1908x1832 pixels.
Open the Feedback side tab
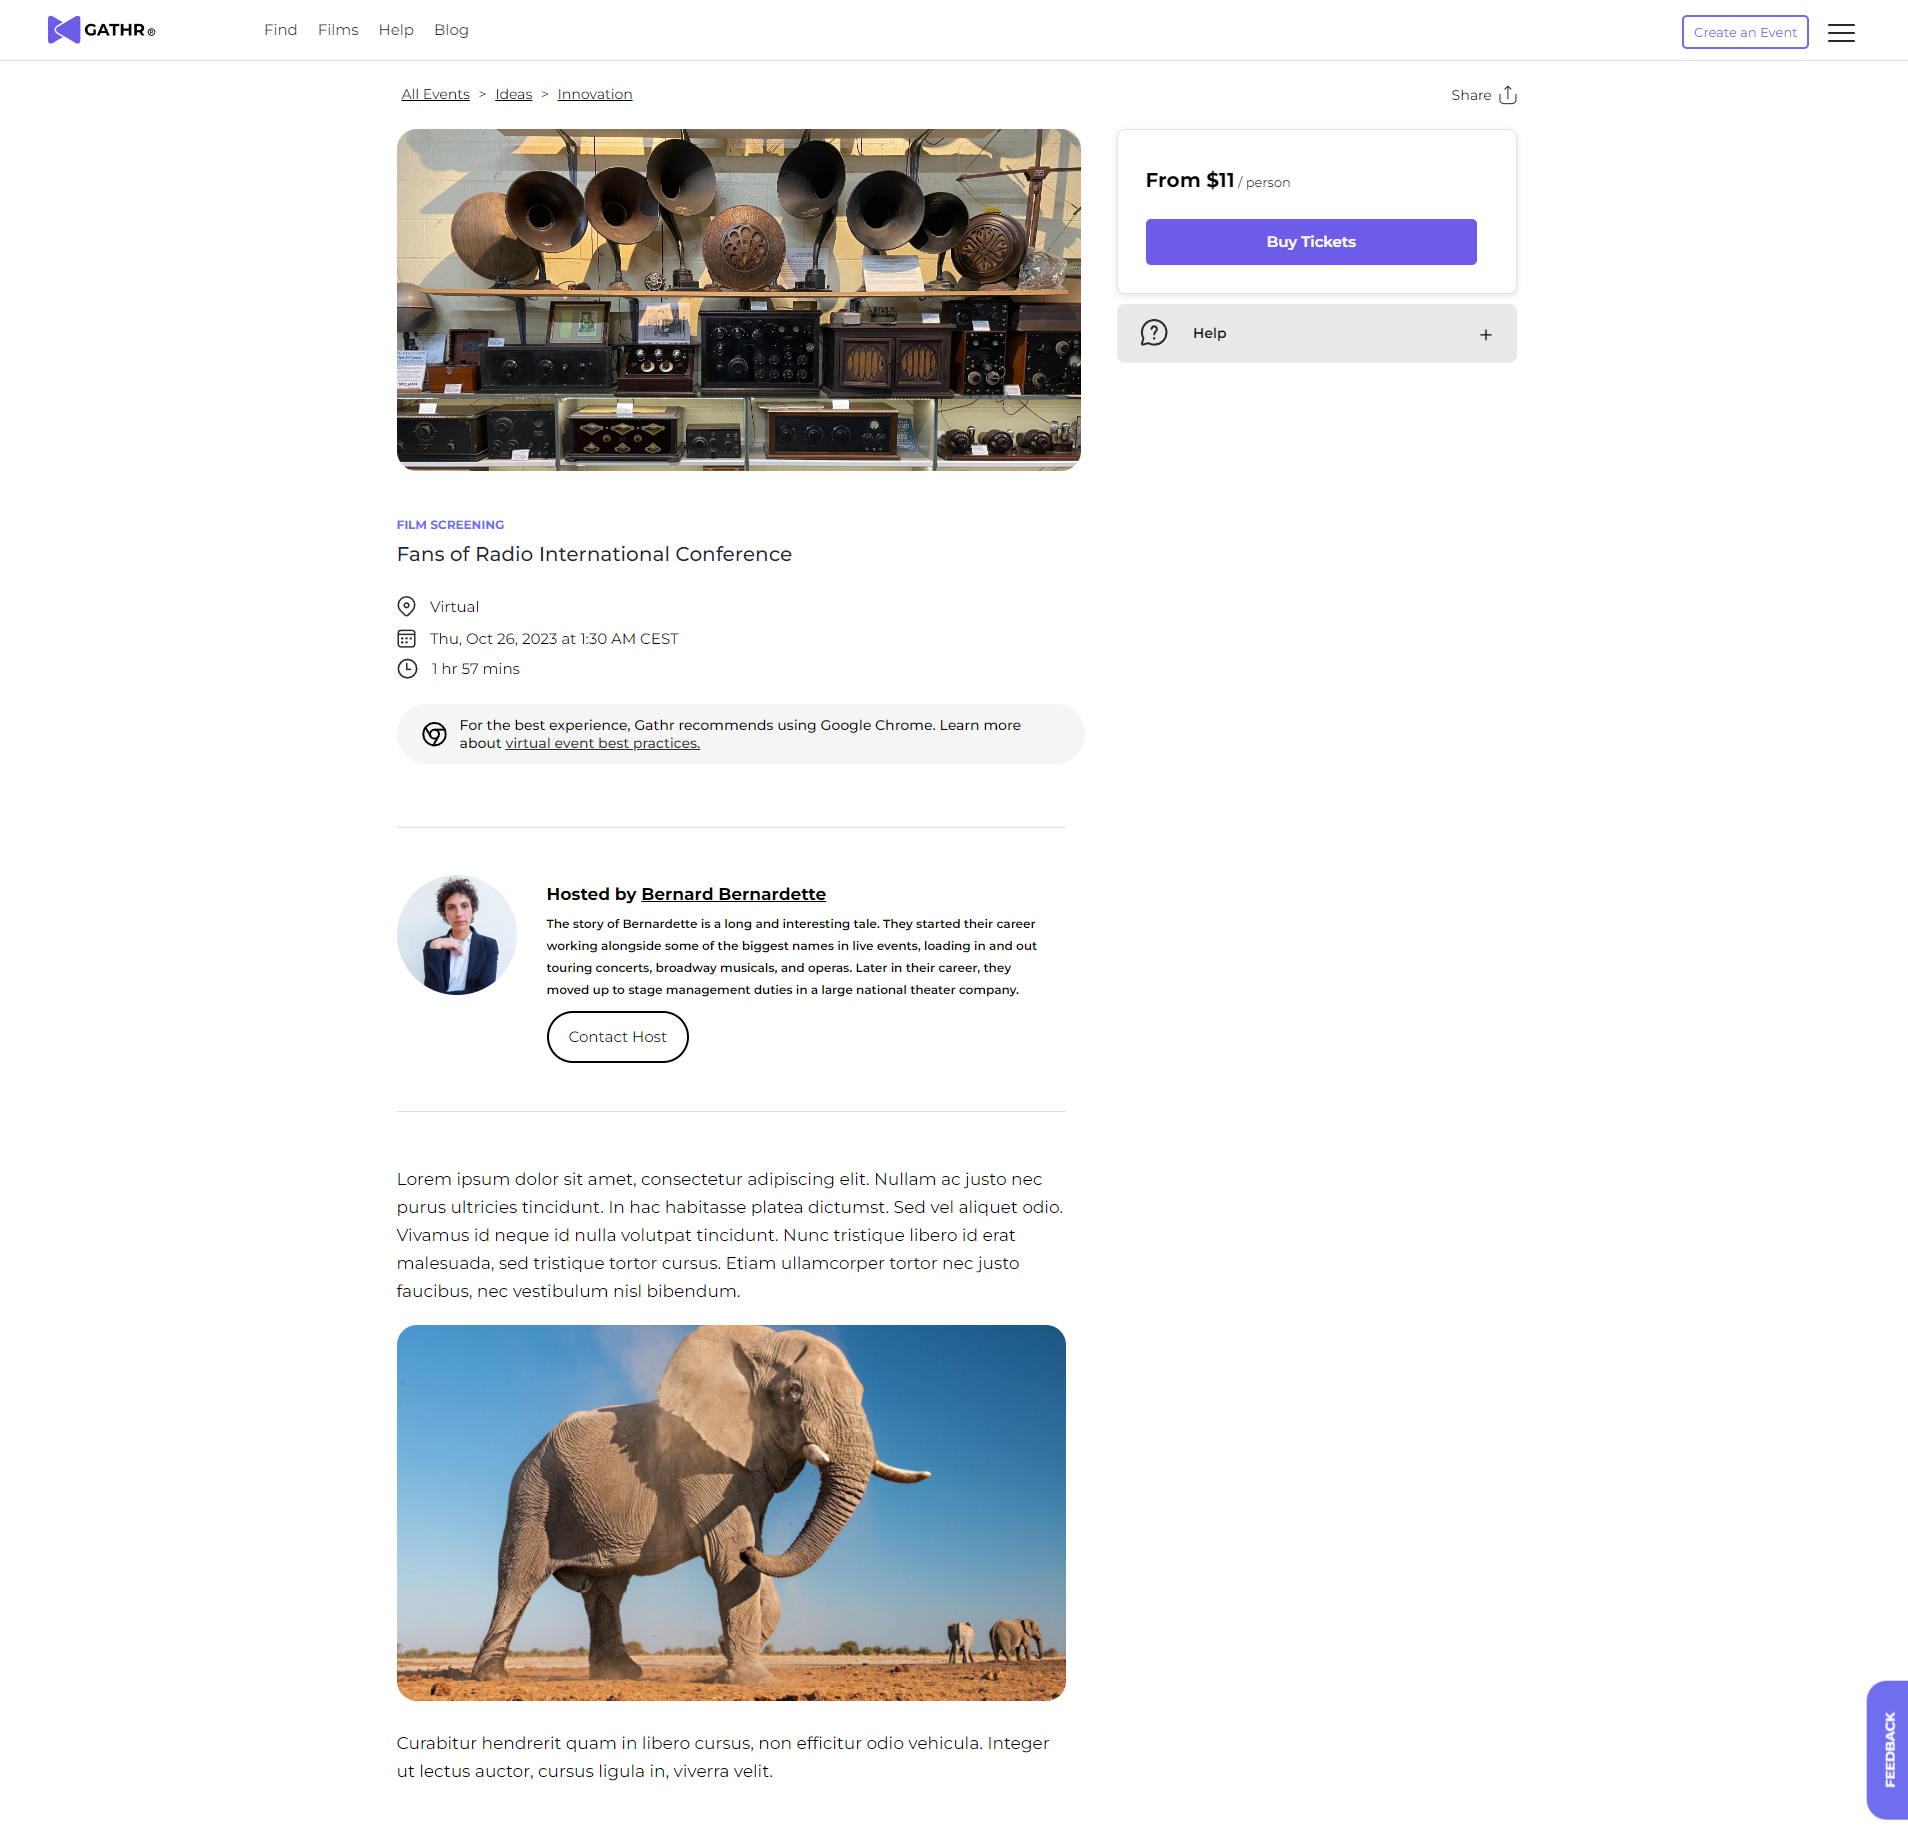pos(1888,1750)
